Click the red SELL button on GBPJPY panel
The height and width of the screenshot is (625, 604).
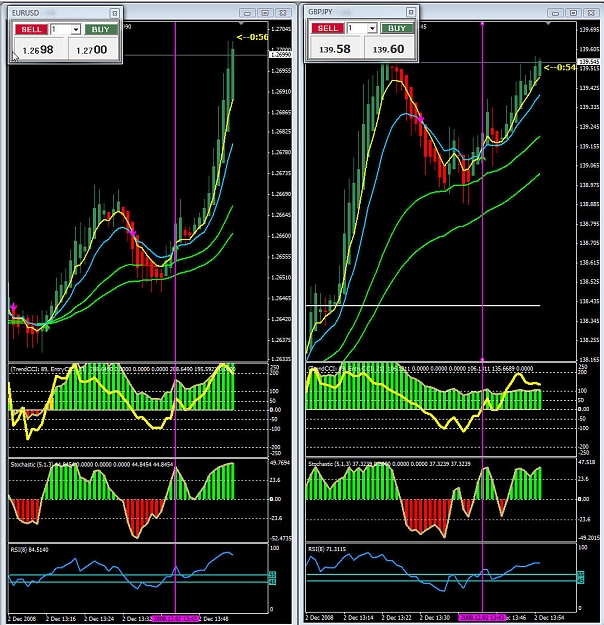(x=328, y=28)
